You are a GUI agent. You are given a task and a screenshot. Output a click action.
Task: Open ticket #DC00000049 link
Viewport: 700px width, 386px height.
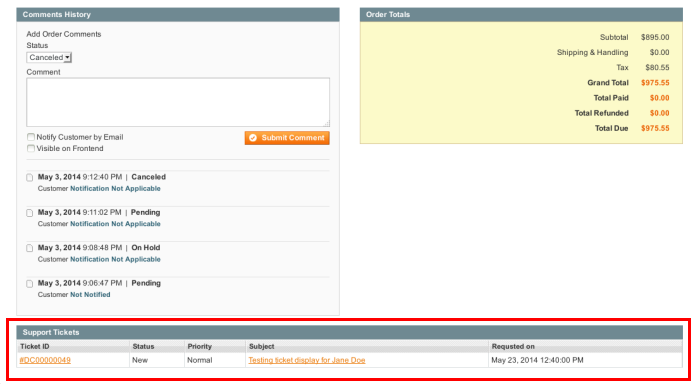(x=45, y=360)
